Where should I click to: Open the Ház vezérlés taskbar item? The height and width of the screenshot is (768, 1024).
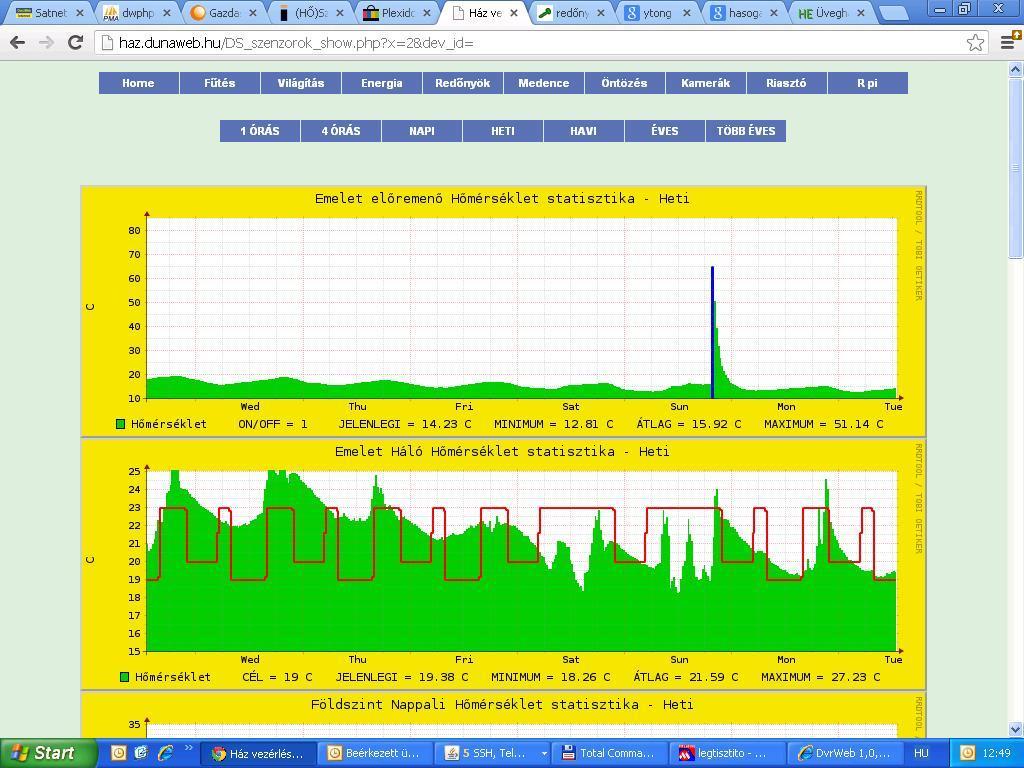[257, 753]
